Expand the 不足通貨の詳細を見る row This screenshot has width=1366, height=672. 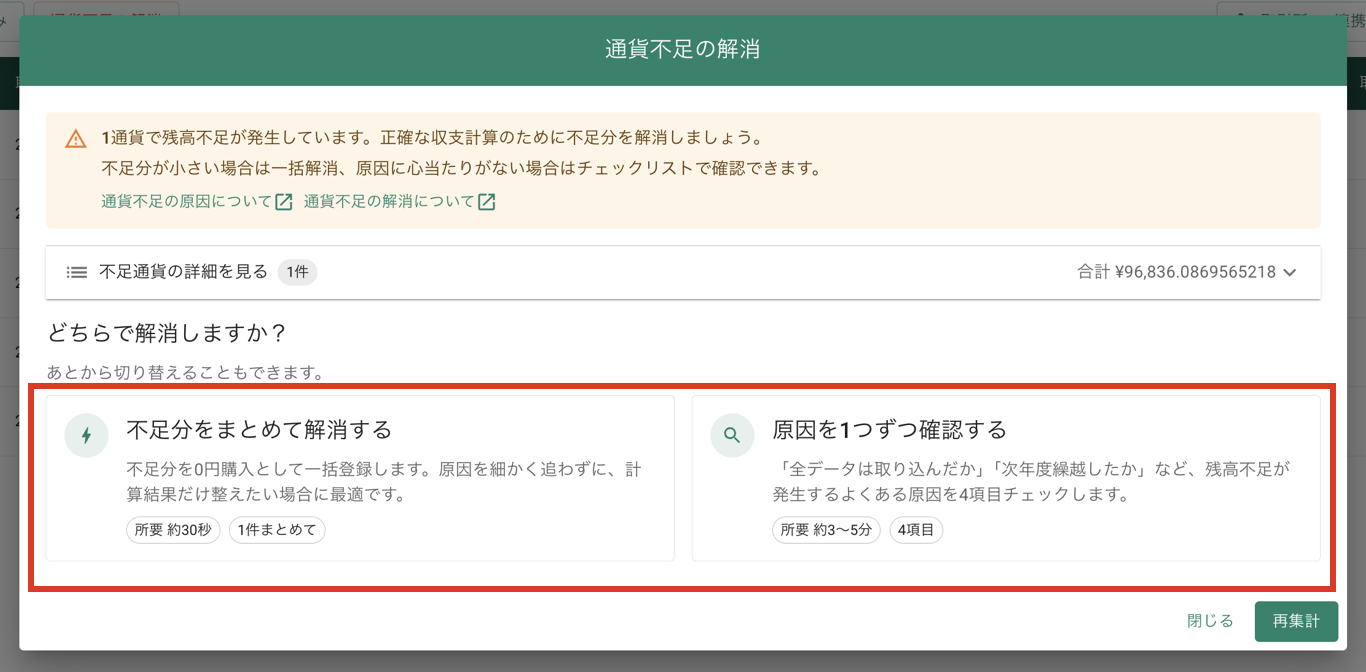[x=683, y=272]
